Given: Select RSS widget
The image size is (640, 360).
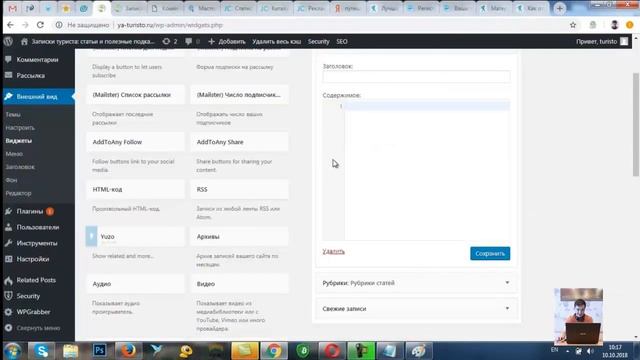Looking at the screenshot, I should tap(239, 189).
